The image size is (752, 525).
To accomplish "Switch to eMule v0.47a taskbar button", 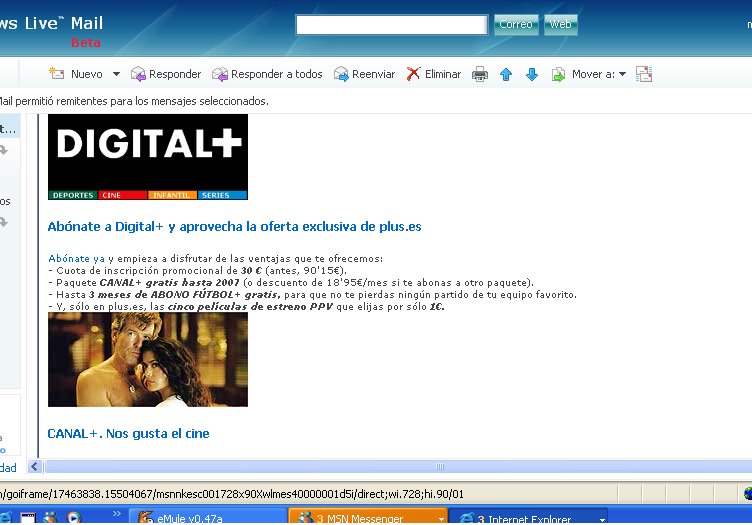I will tap(208, 518).
